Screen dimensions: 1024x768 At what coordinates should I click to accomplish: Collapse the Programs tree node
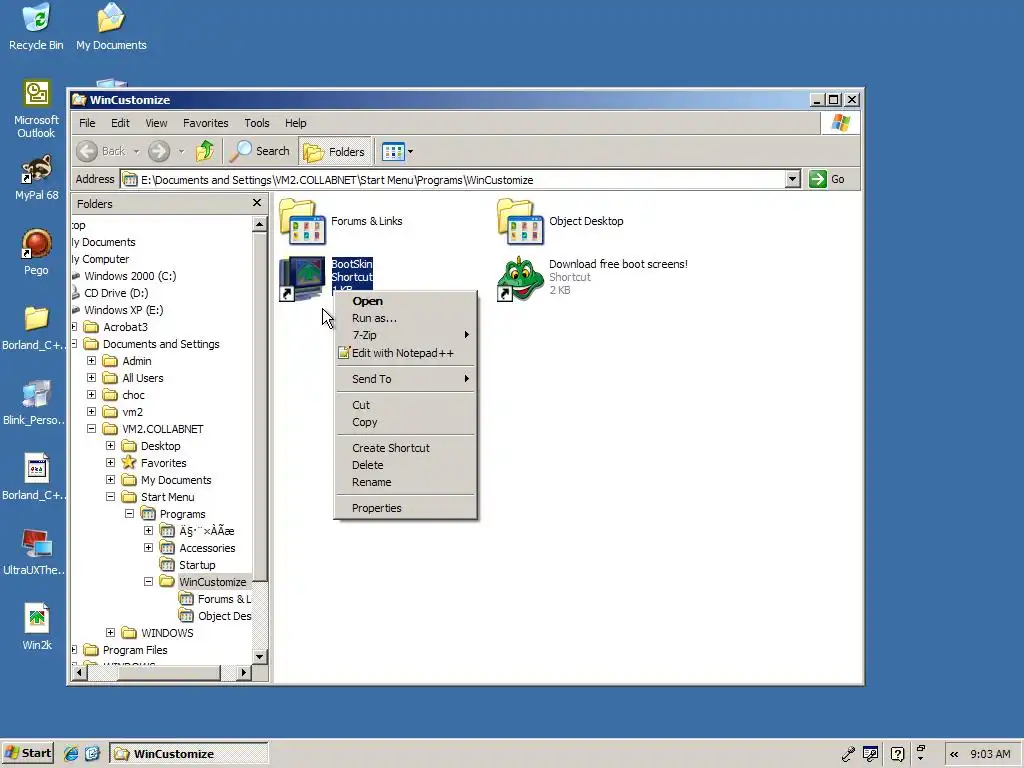click(x=129, y=513)
